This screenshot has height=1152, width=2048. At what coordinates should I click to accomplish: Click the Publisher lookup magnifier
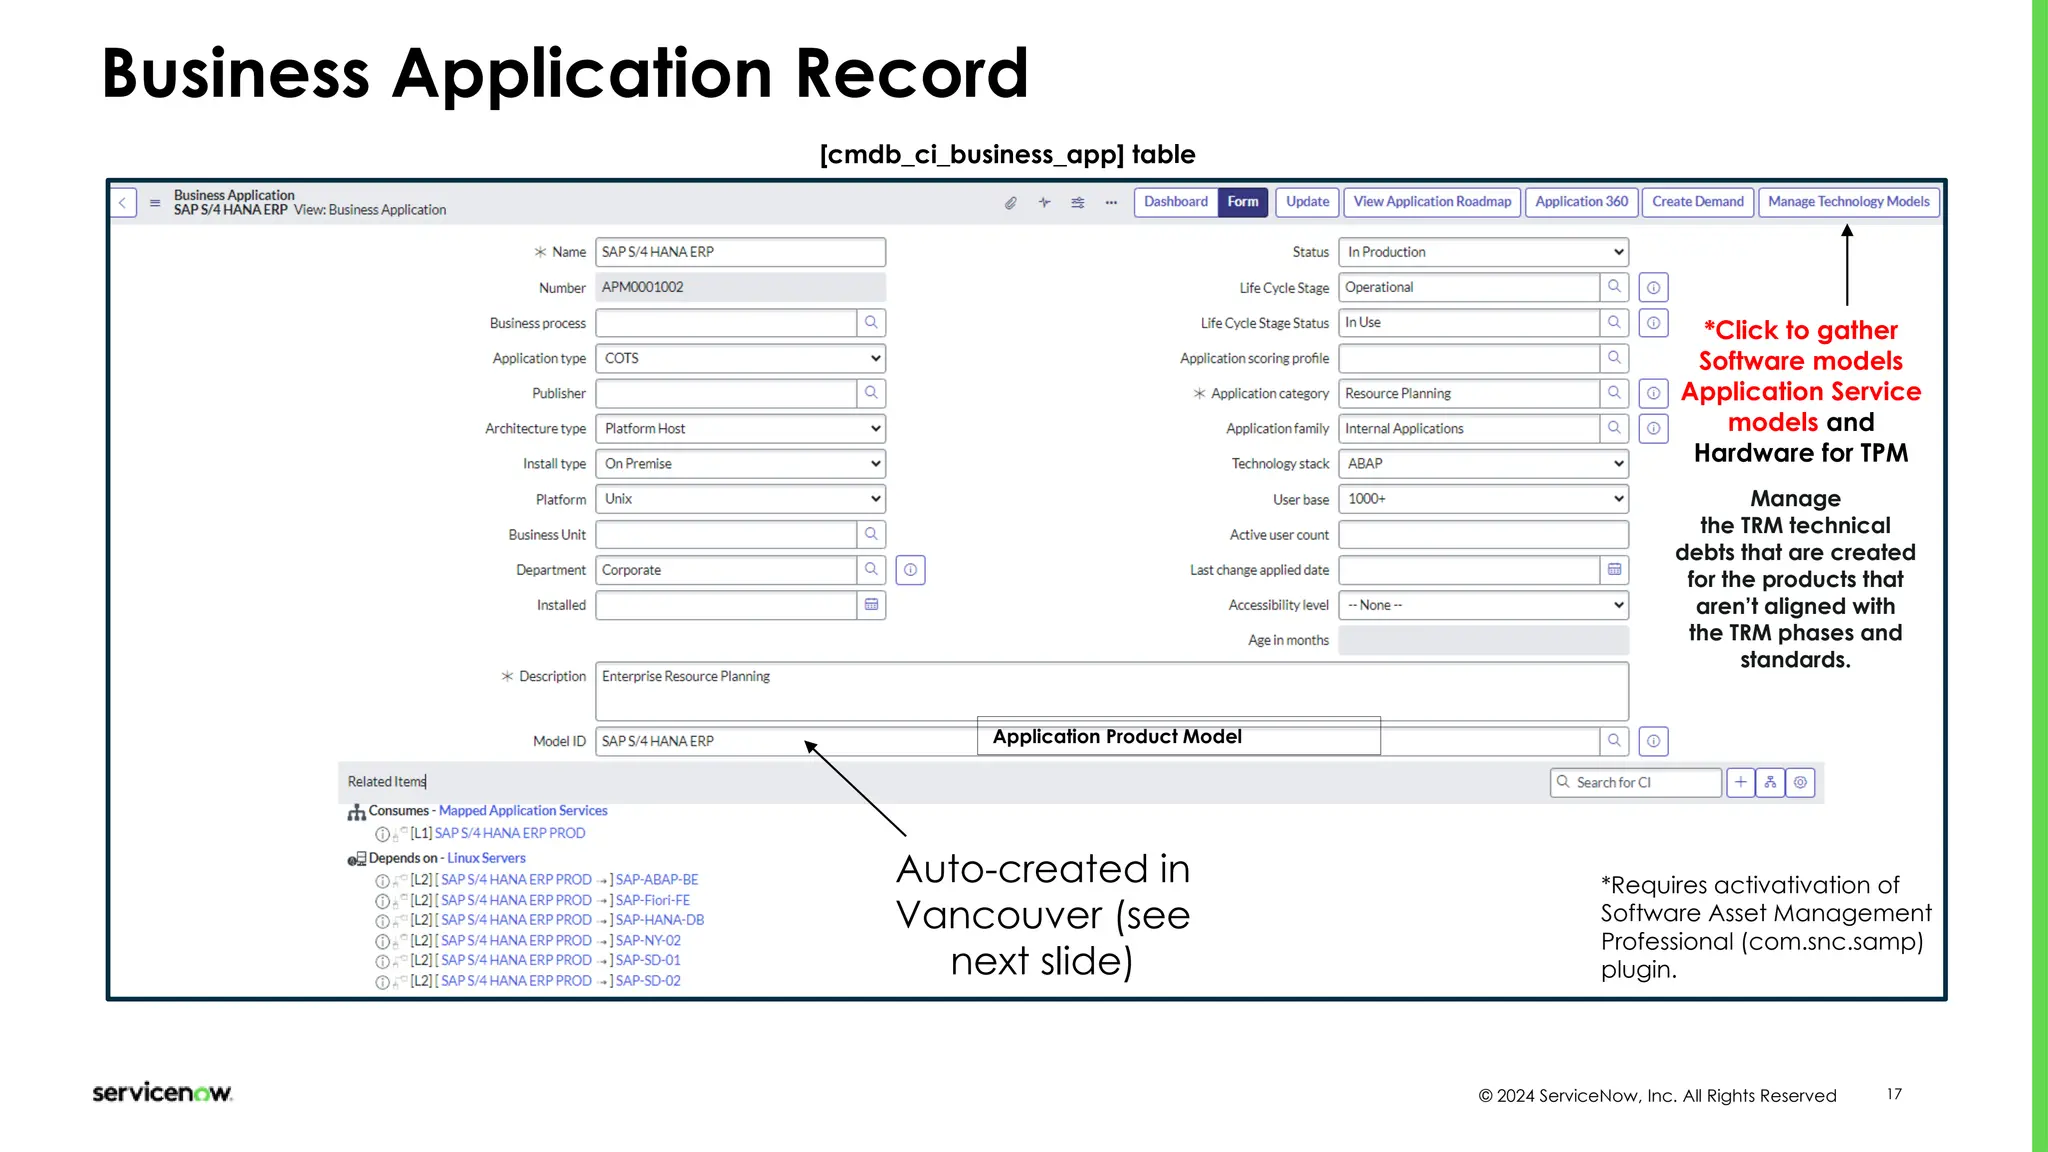point(871,393)
